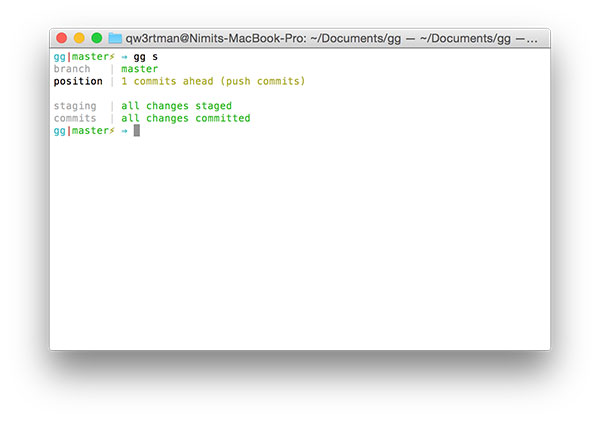Minimize the terminal with the yellow button
Viewport: 600px width, 421px height.
point(79,38)
